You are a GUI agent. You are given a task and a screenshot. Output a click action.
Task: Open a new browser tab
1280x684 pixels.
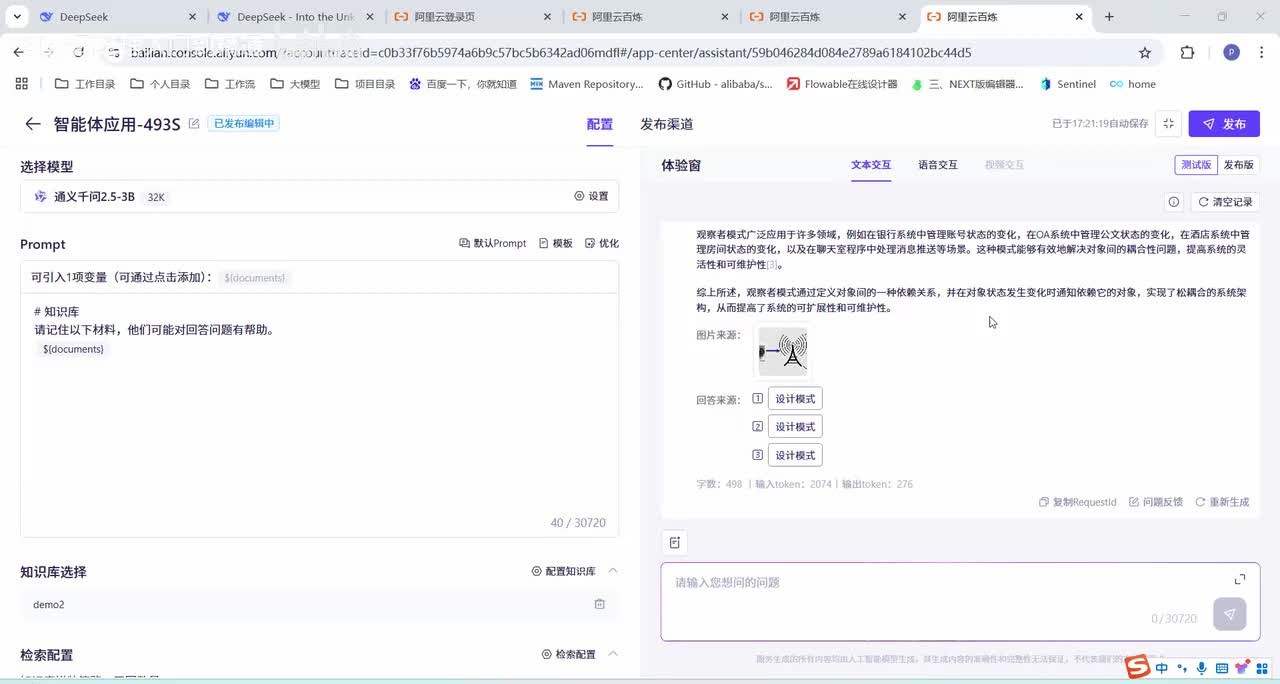(x=1109, y=17)
